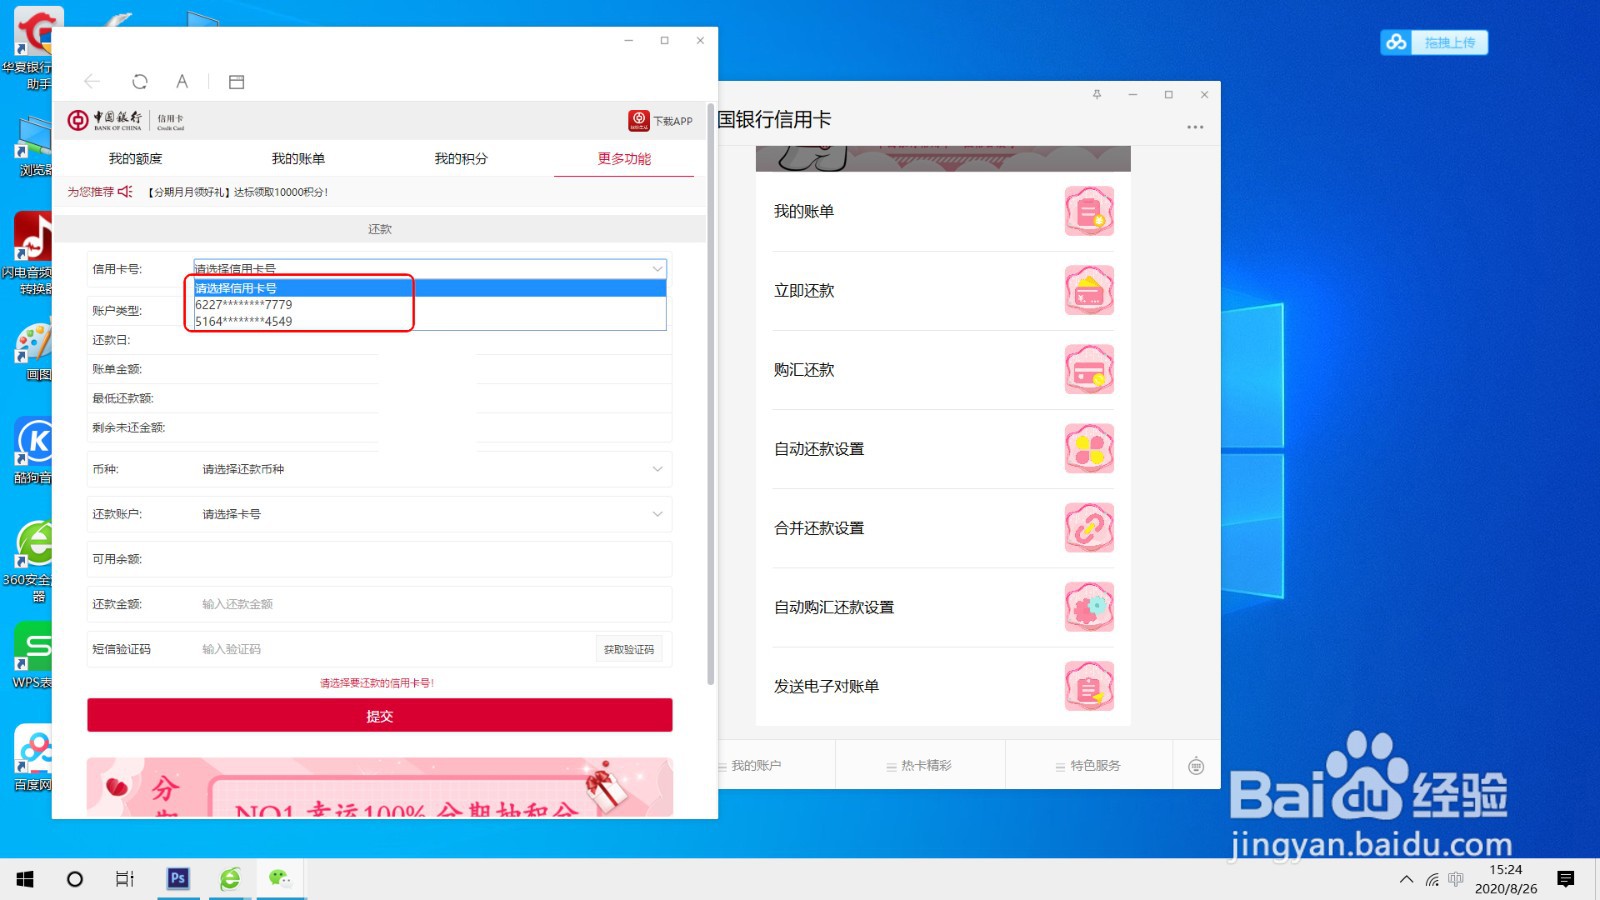This screenshot has width=1600, height=900.
Task: Click the 立即还款 wallet icon
Action: [1089, 290]
